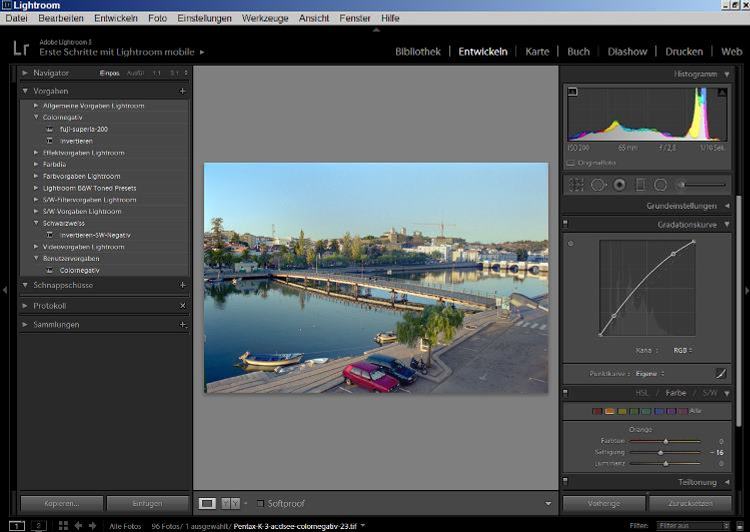Select the radial filter tool
This screenshot has width=750, height=532.
[660, 184]
